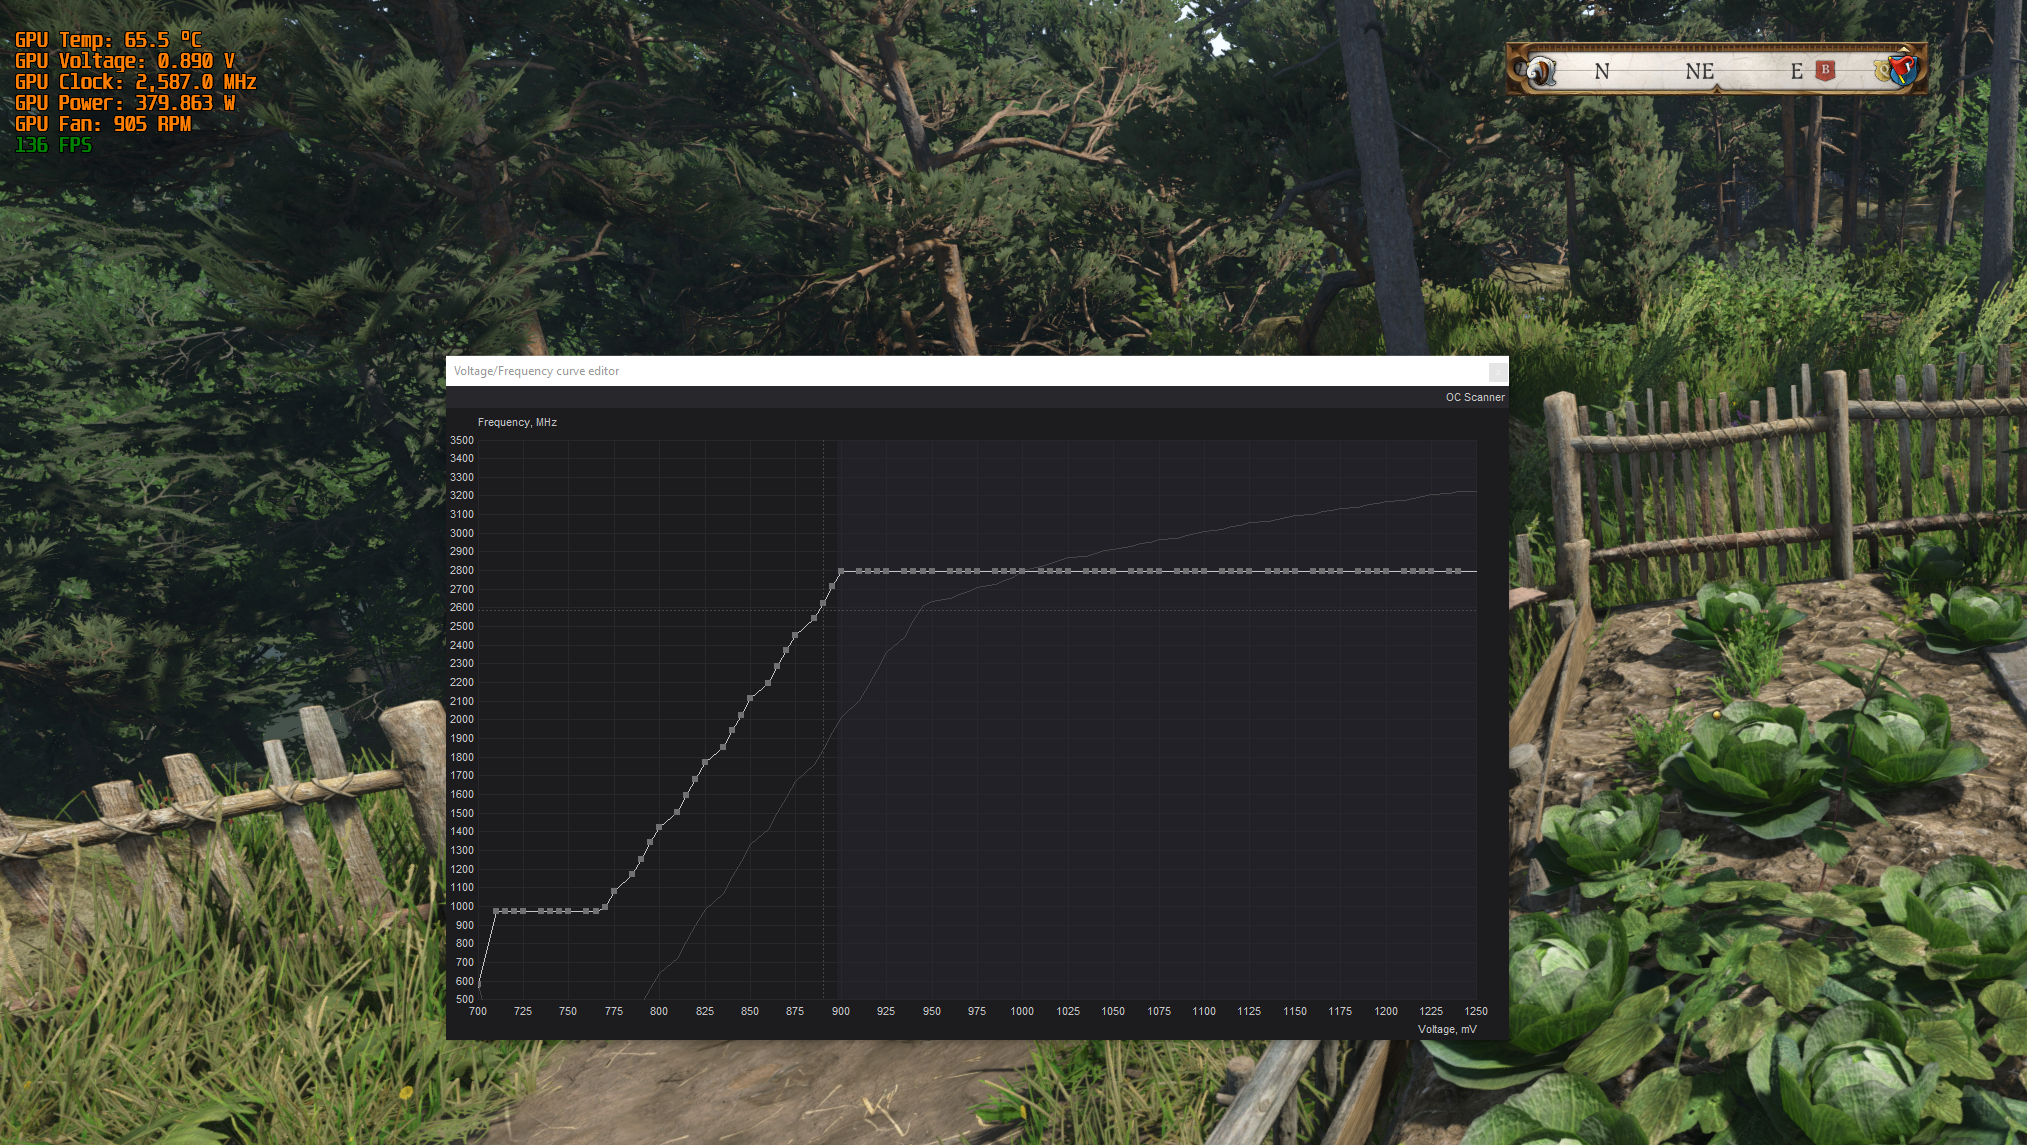Click the "Voltage, mV" axis label
Screen dimensions: 2027x1145
pos(1446,1029)
